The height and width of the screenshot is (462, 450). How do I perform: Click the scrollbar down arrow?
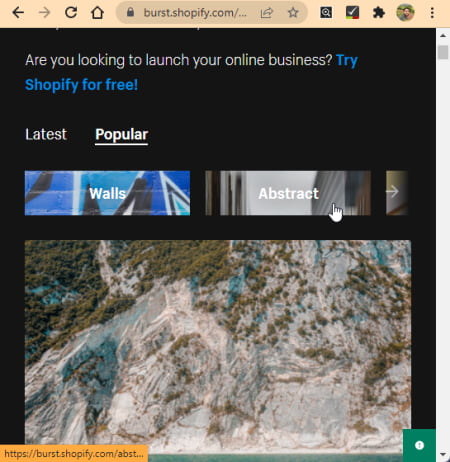443,454
